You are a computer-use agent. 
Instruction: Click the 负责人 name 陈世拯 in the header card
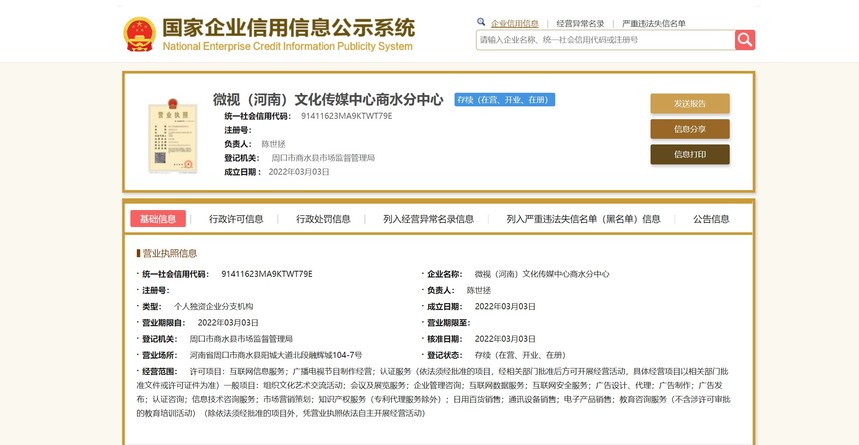click(273, 144)
